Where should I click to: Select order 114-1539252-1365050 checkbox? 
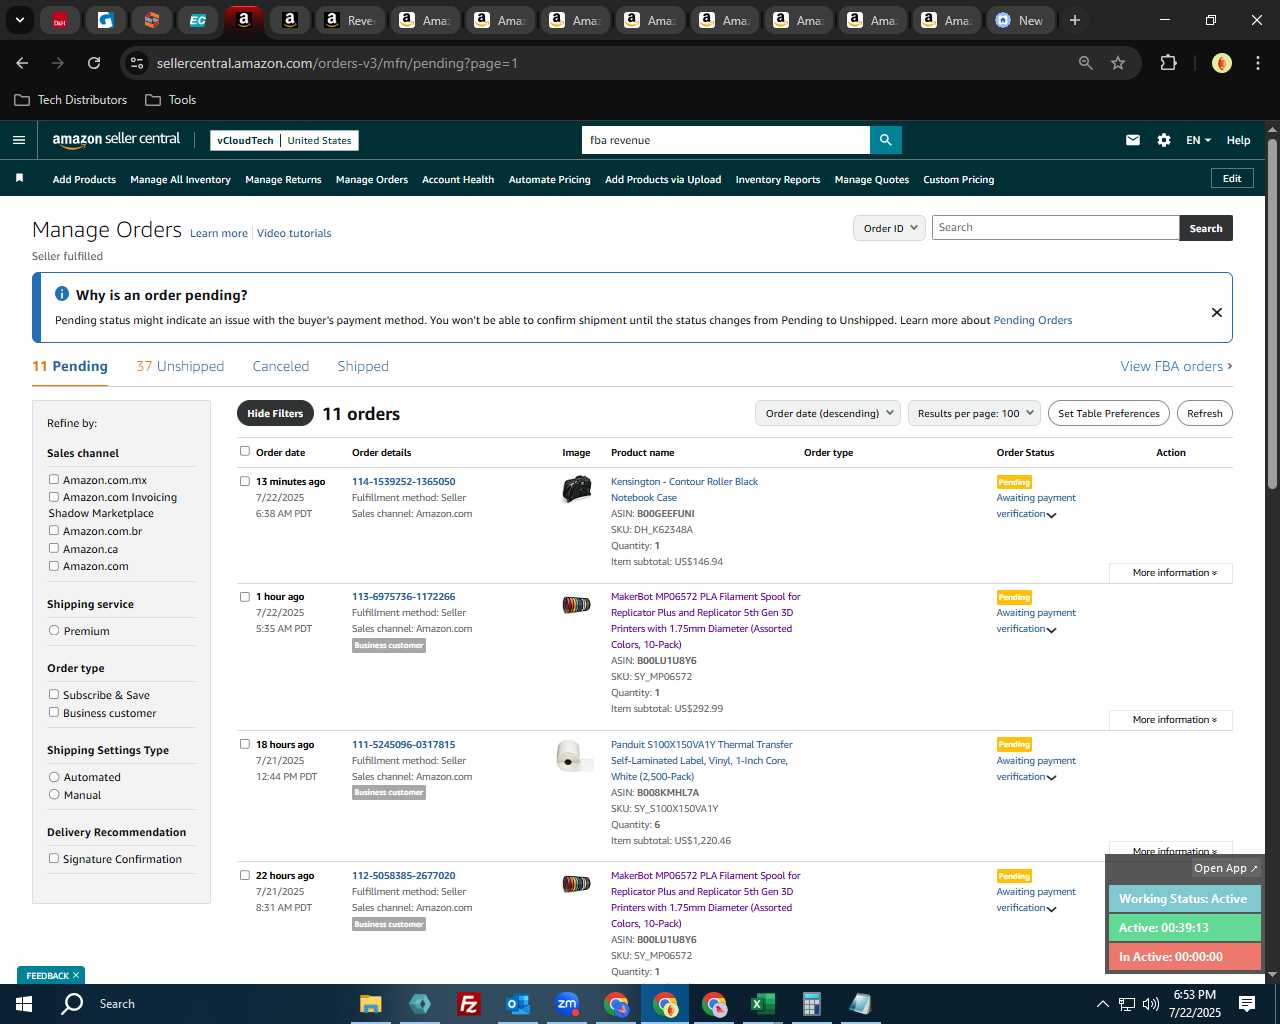(245, 481)
